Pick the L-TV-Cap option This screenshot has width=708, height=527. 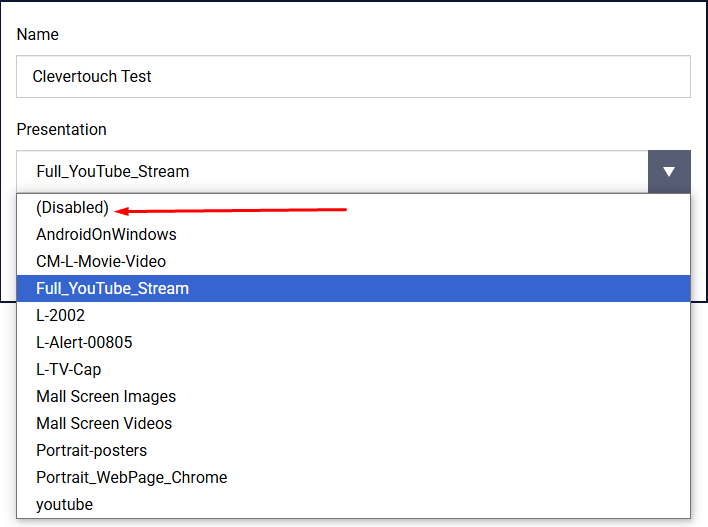(68, 370)
